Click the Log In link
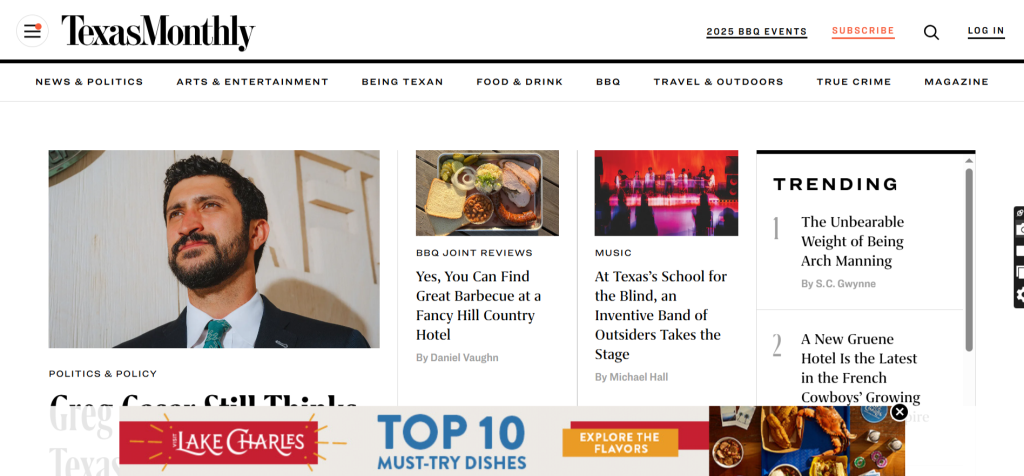The image size is (1024, 476). [x=986, y=31]
